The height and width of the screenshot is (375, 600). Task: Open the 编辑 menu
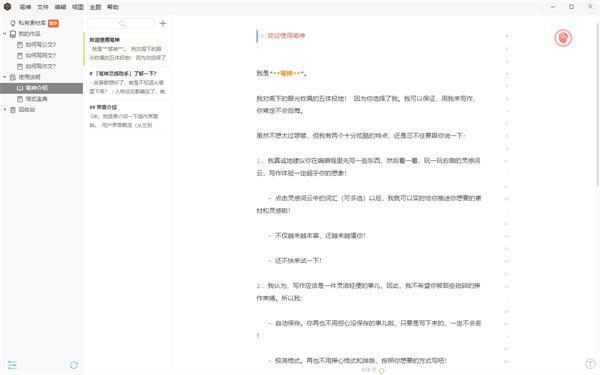[60, 7]
